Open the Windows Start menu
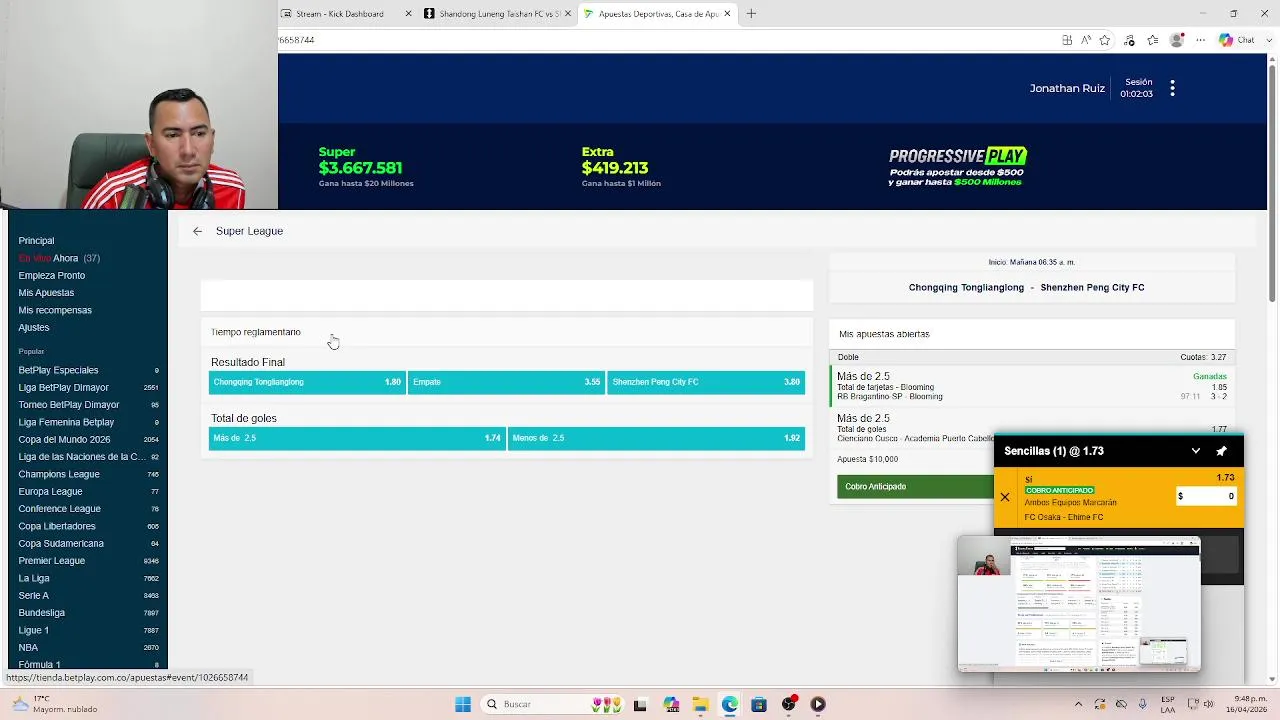This screenshot has height=720, width=1280. coord(463,704)
